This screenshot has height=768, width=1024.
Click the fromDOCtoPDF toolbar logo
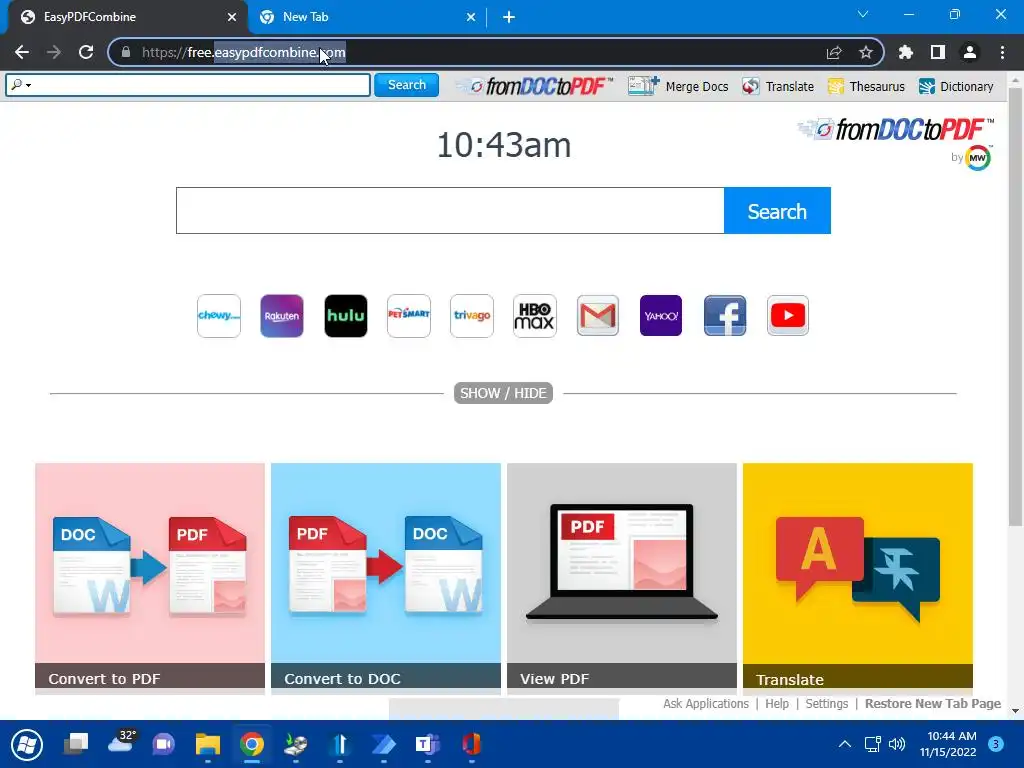tap(534, 86)
